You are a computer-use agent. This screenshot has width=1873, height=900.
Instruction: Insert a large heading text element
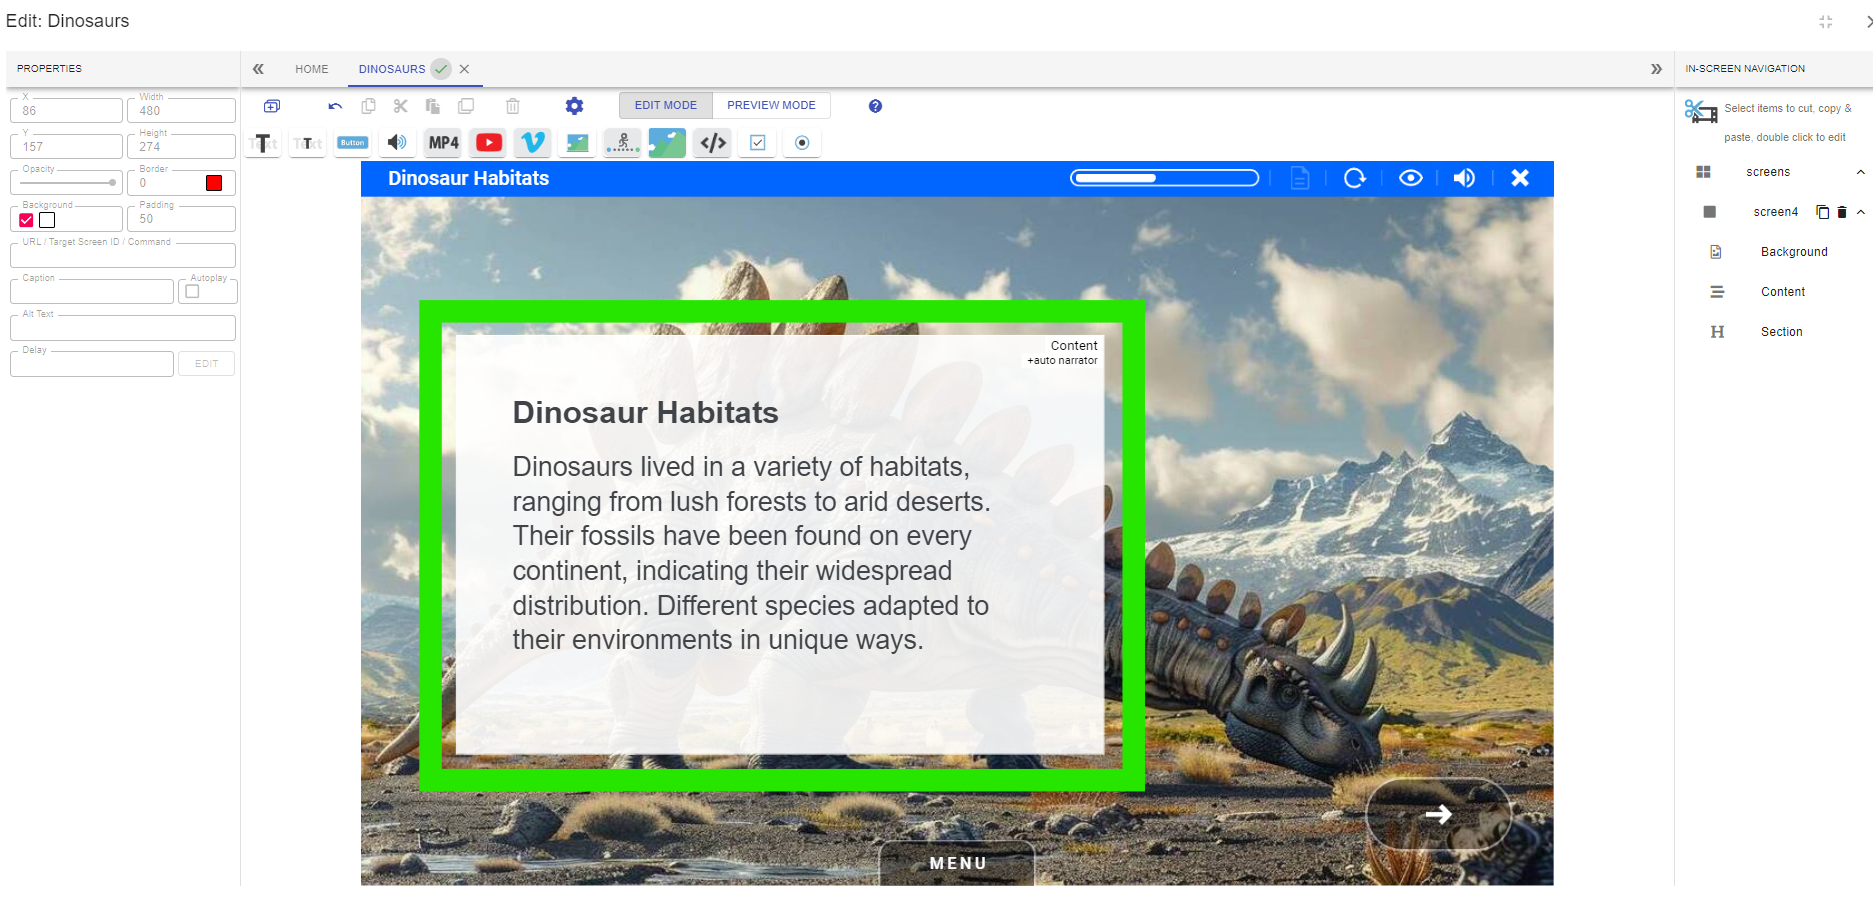(x=263, y=143)
